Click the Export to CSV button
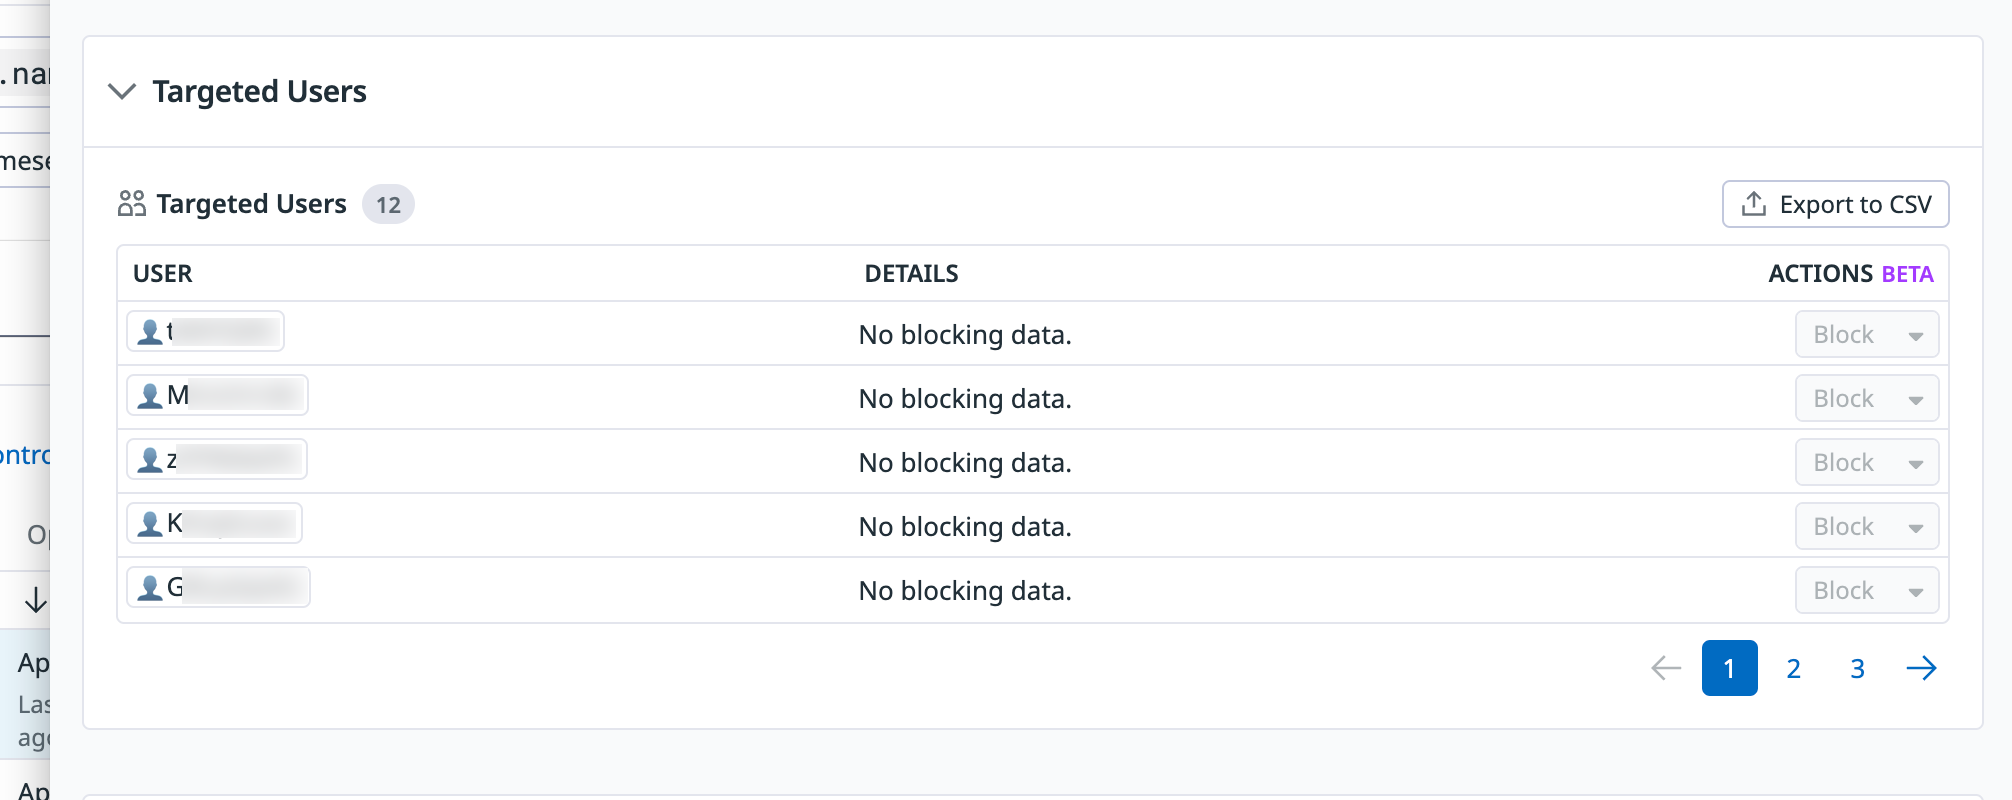The width and height of the screenshot is (2012, 800). coord(1835,204)
